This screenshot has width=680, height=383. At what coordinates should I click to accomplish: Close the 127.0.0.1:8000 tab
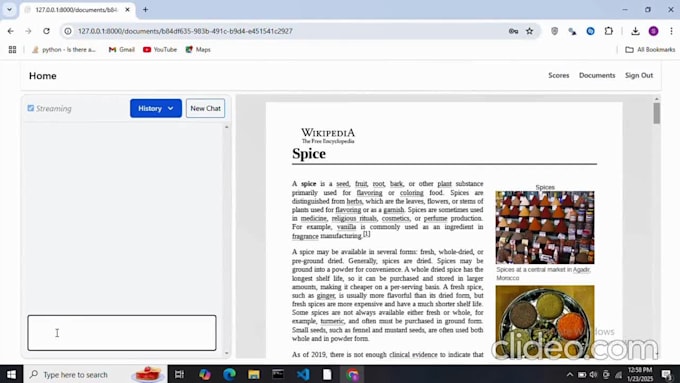coord(128,10)
